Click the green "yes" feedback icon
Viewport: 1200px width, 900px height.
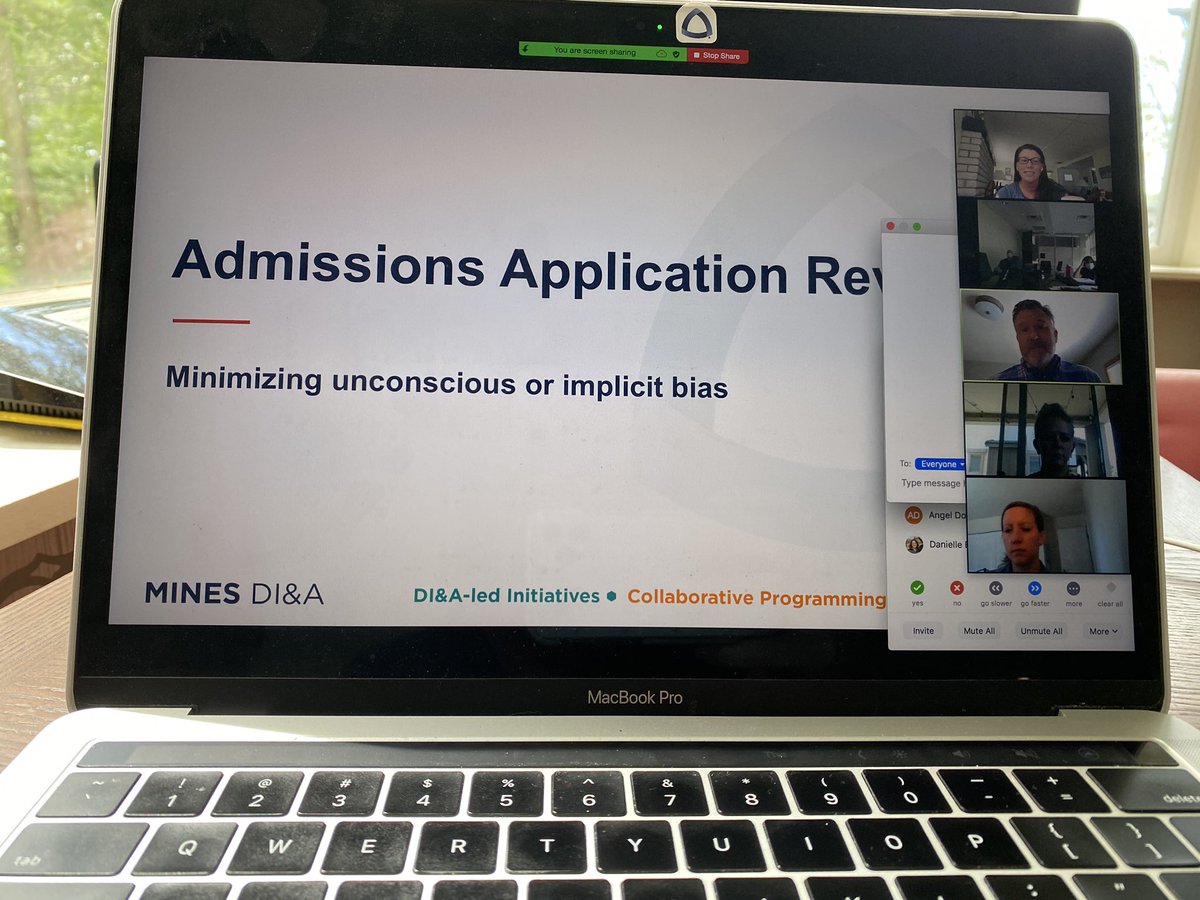coord(917,586)
